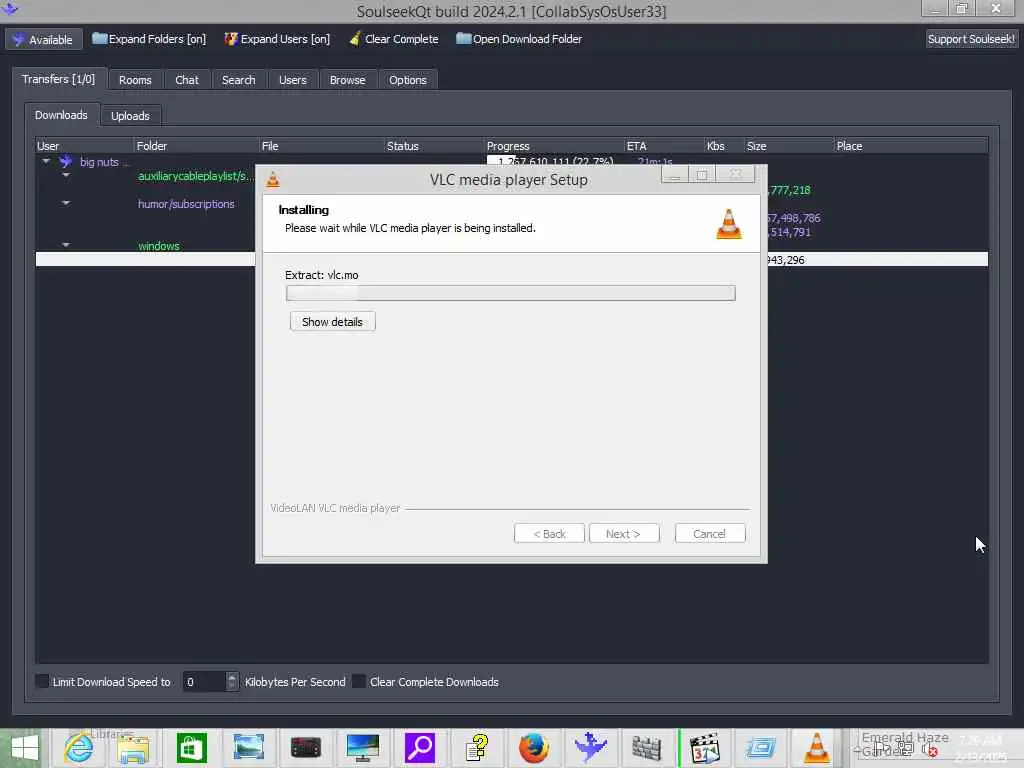Collapse the big nuts user row
This screenshot has height=768, width=1024.
click(46, 161)
